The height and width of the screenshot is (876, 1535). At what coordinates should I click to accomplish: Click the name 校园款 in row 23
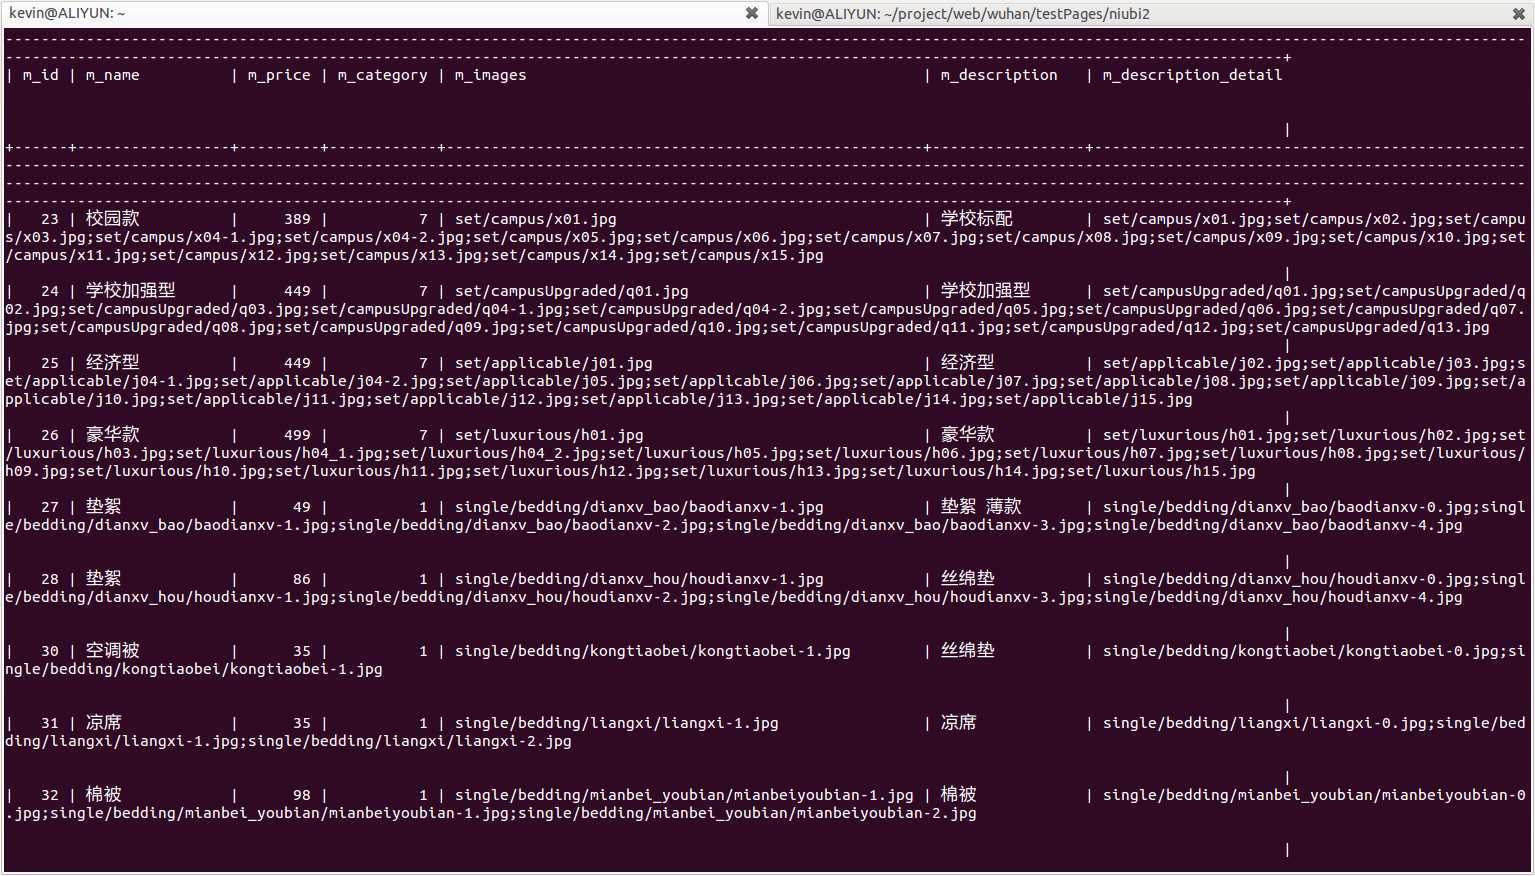pyautogui.click(x=112, y=219)
